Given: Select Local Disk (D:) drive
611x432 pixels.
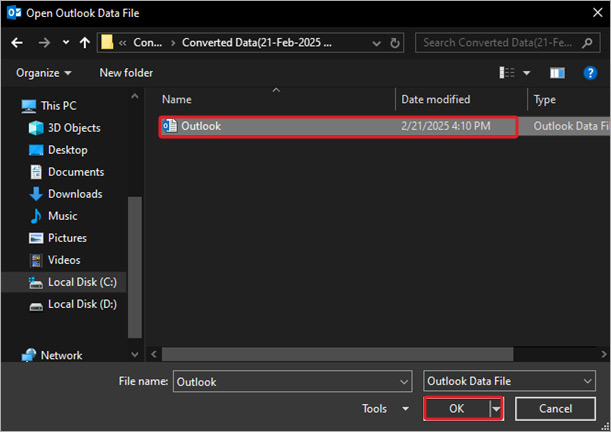Looking at the screenshot, I should coord(81,304).
